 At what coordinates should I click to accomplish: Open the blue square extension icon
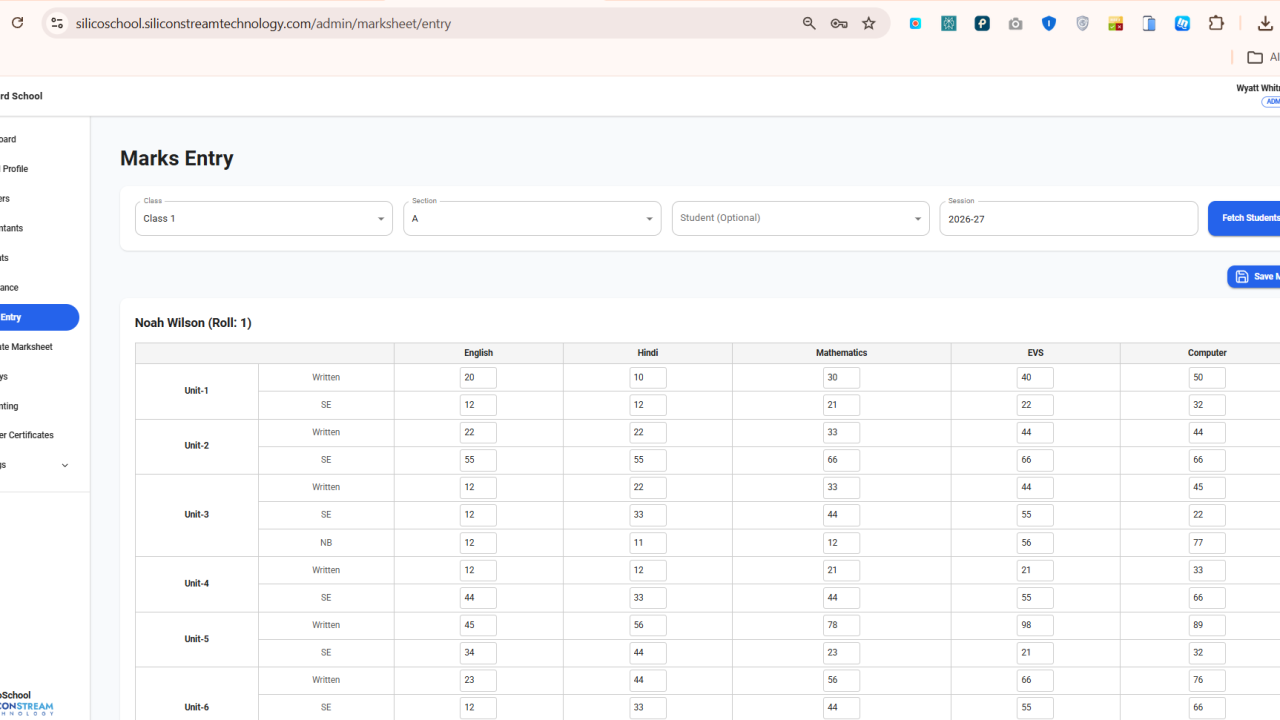point(1183,23)
